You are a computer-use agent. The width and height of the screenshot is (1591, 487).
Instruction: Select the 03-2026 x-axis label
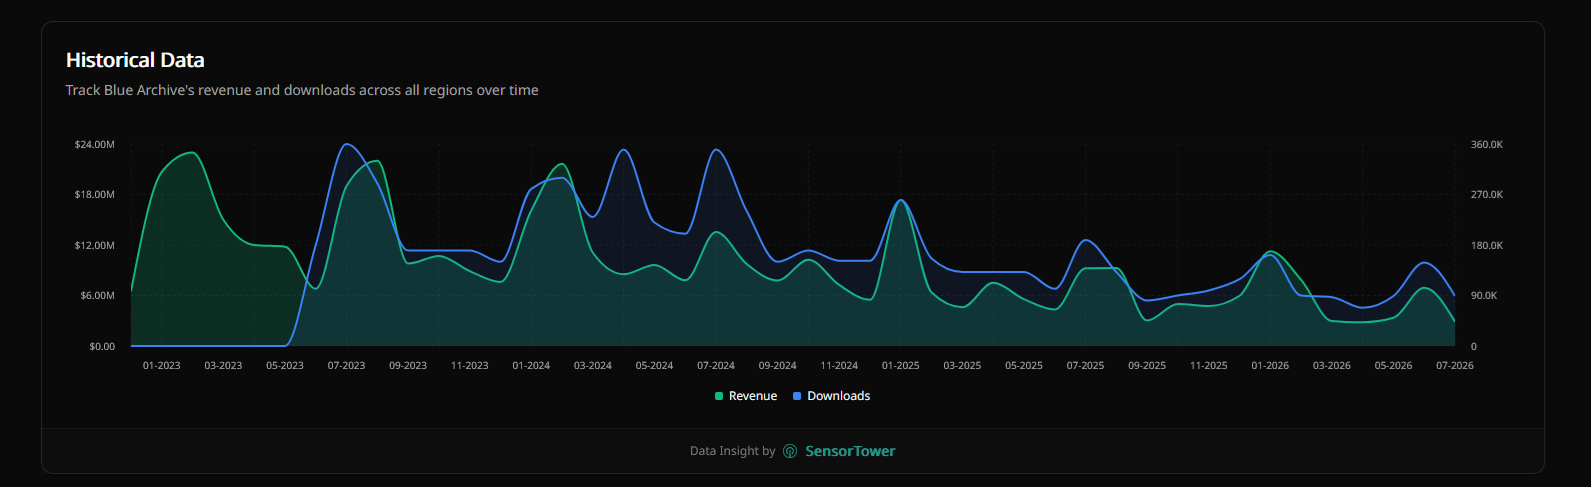tap(1332, 366)
